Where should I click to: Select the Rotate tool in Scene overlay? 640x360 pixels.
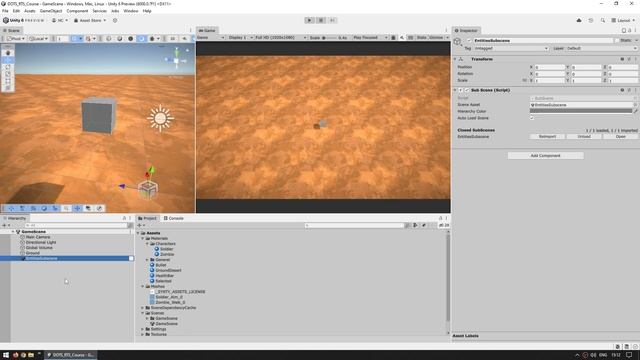point(8,67)
